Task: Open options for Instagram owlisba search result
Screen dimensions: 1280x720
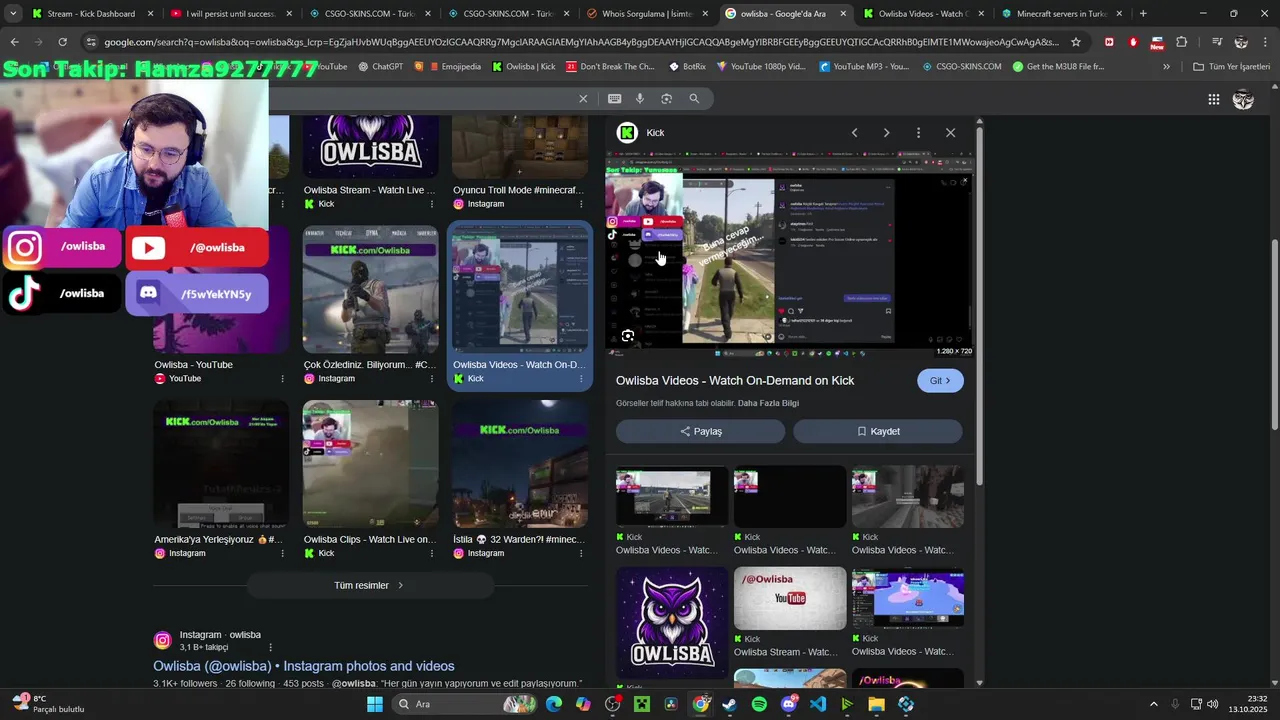Action: coord(270,647)
